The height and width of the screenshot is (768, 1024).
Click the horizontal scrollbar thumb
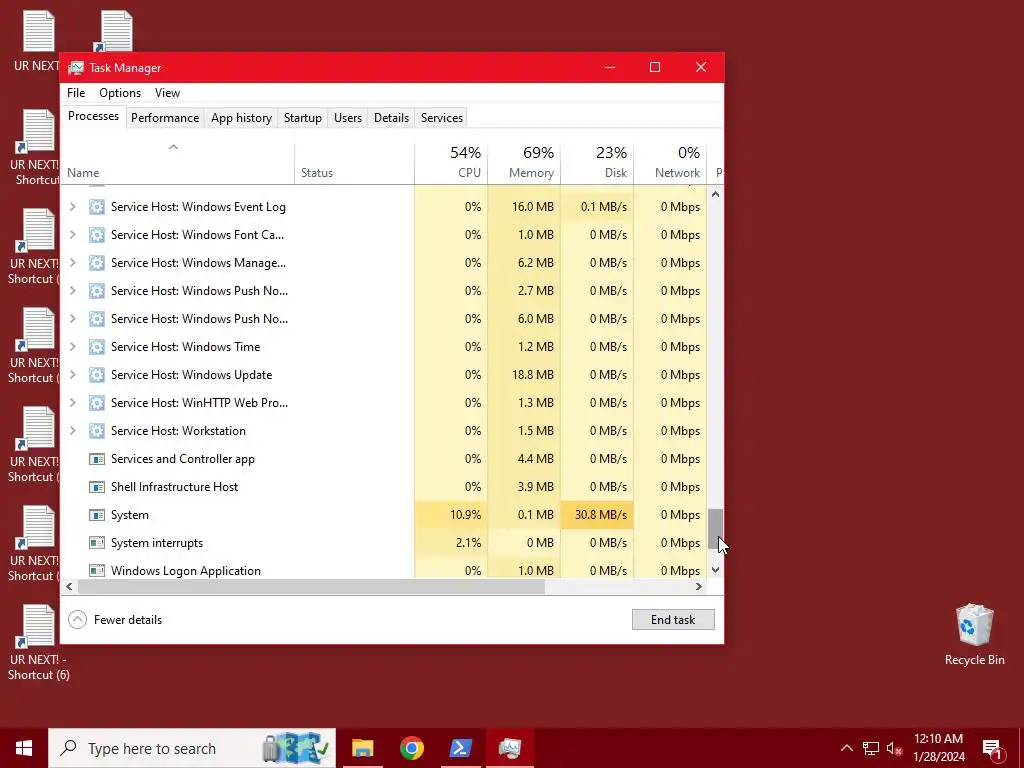311,586
